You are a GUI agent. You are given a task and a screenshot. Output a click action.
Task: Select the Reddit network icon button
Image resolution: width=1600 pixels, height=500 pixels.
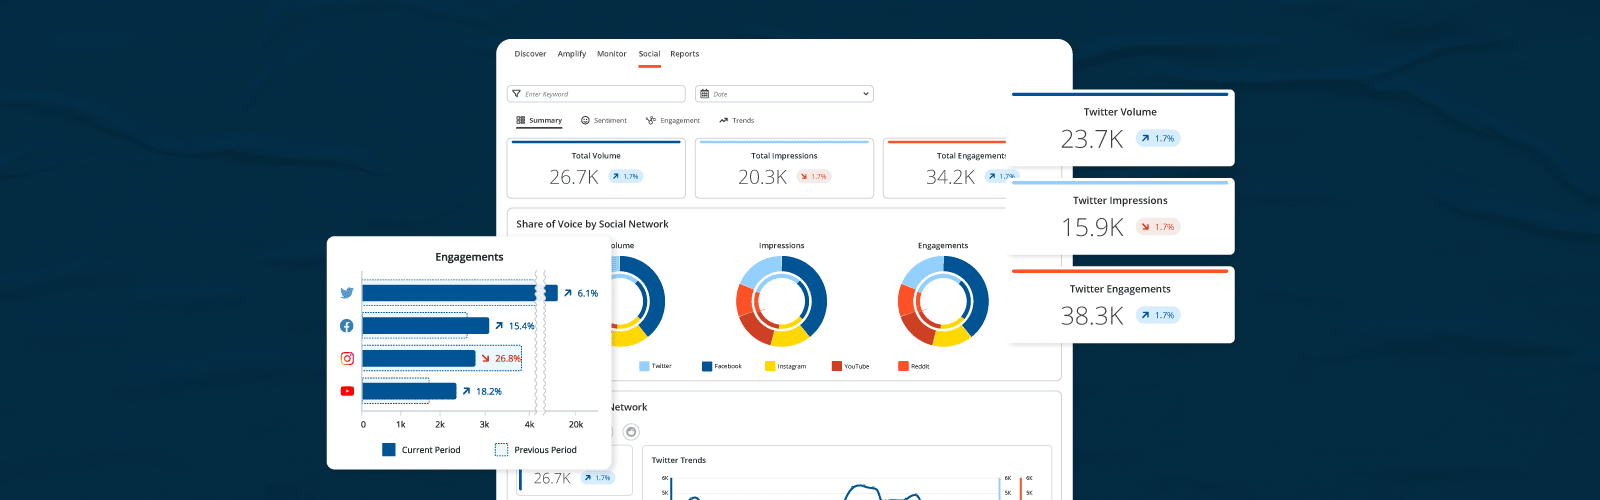pyautogui.click(x=631, y=432)
